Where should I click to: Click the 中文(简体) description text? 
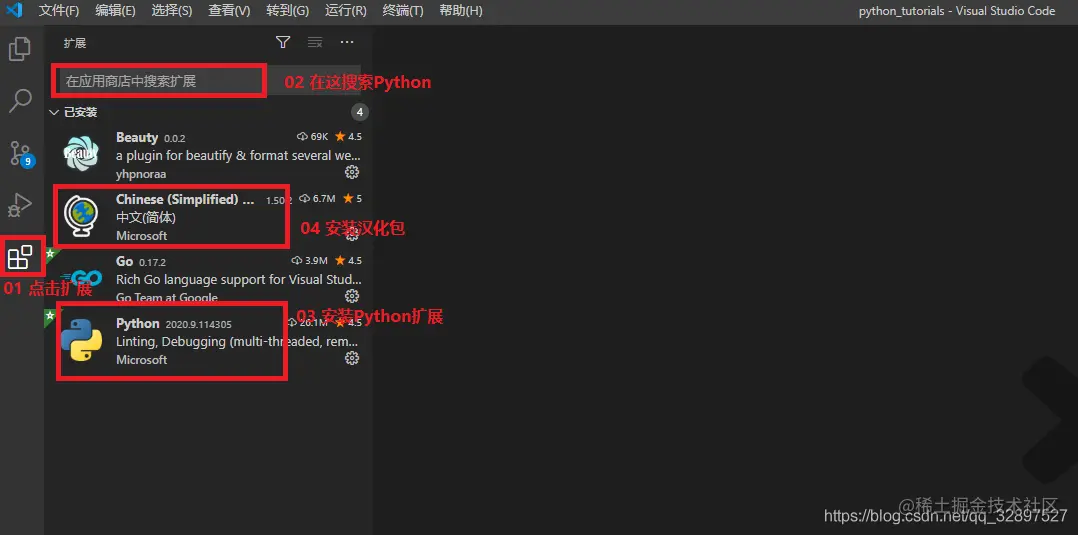(x=146, y=218)
